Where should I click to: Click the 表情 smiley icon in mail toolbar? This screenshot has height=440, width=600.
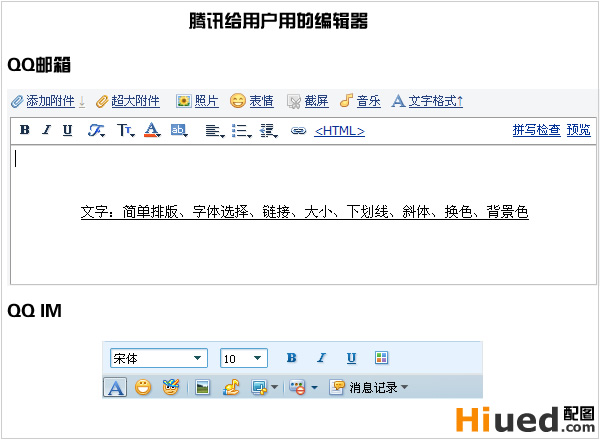[x=238, y=101]
